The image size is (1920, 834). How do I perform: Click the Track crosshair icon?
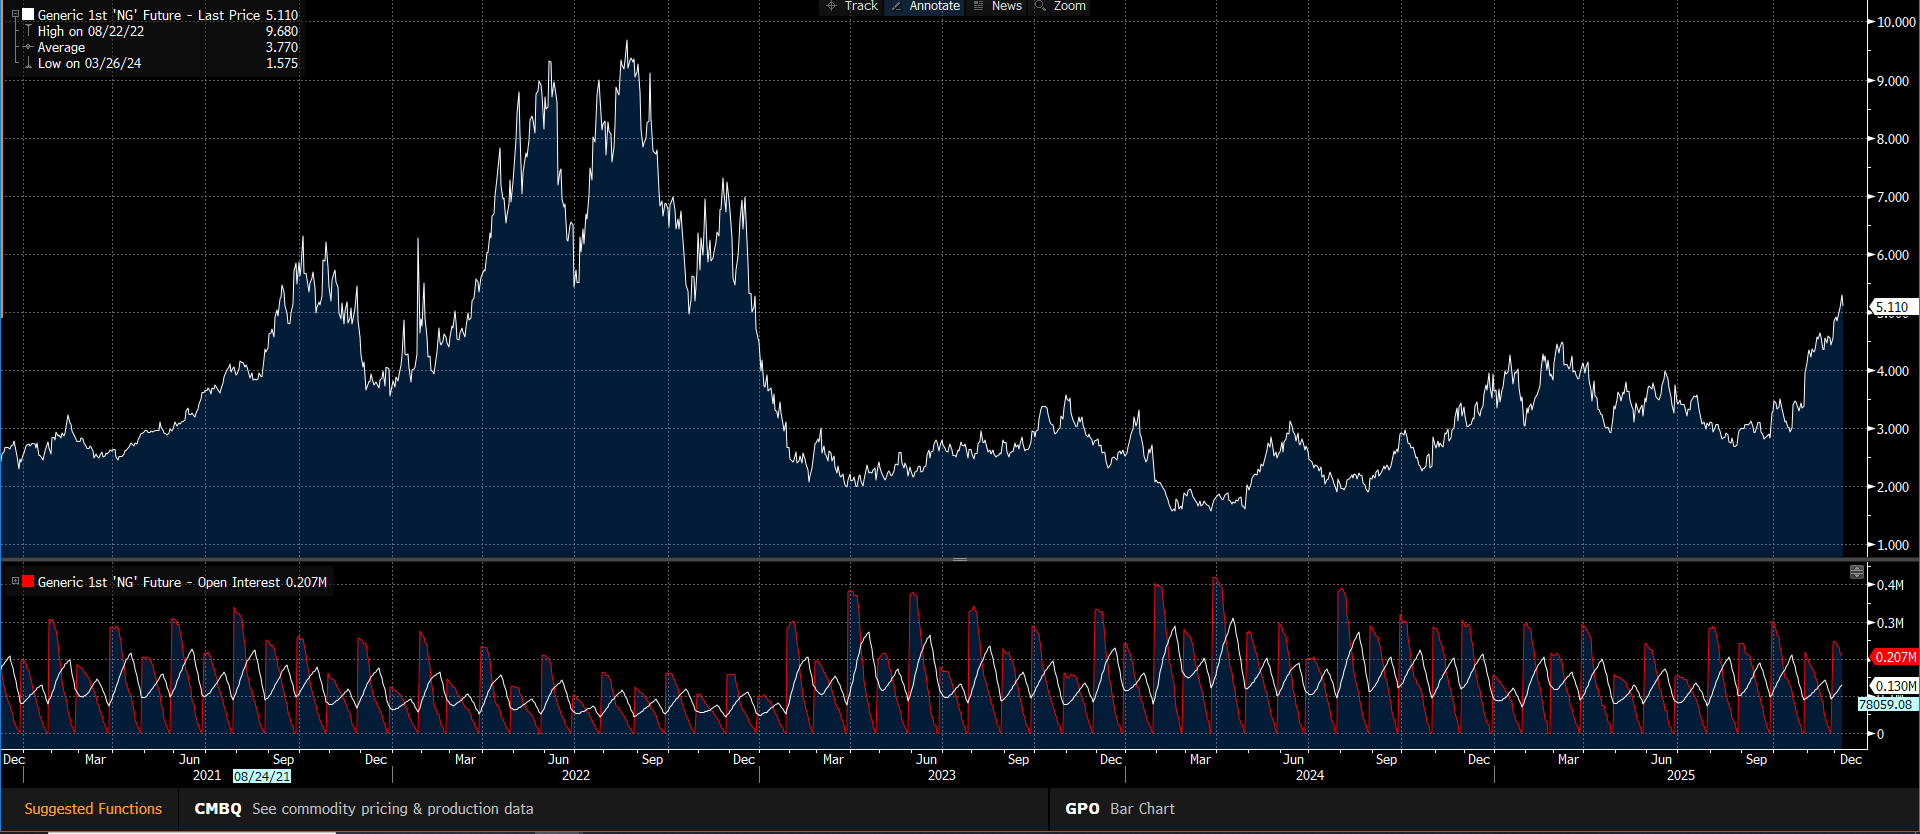(x=831, y=6)
